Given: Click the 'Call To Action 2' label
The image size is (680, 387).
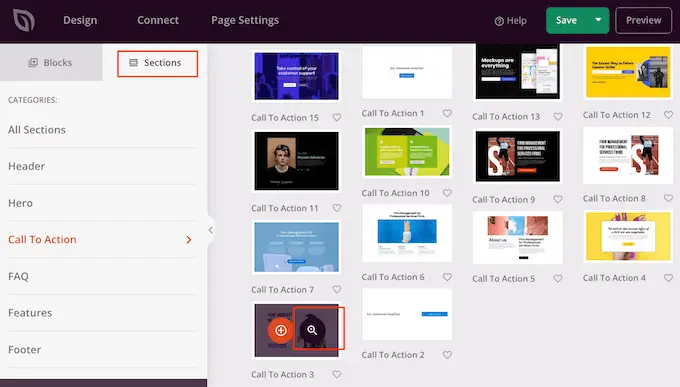Looking at the screenshot, I should point(393,355).
